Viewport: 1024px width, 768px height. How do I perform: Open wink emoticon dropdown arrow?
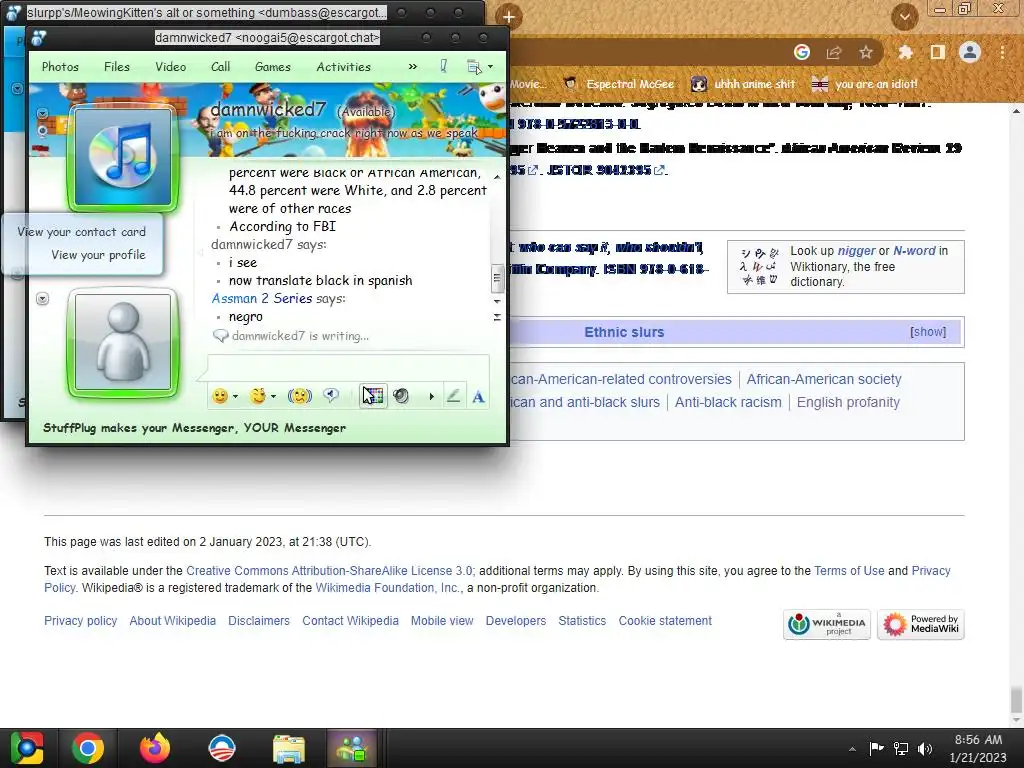click(x=273, y=396)
